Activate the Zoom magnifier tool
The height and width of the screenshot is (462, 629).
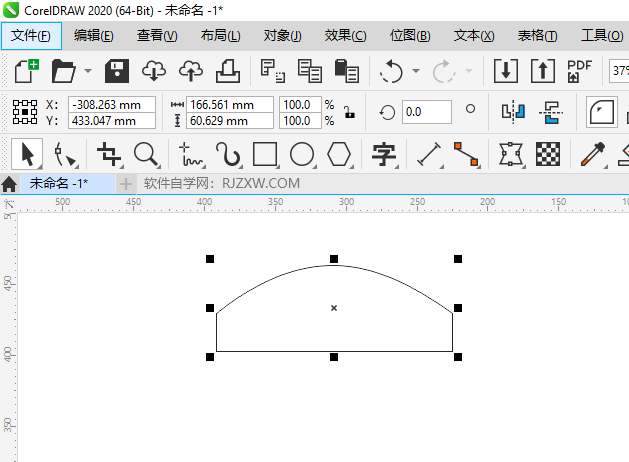pyautogui.click(x=147, y=154)
